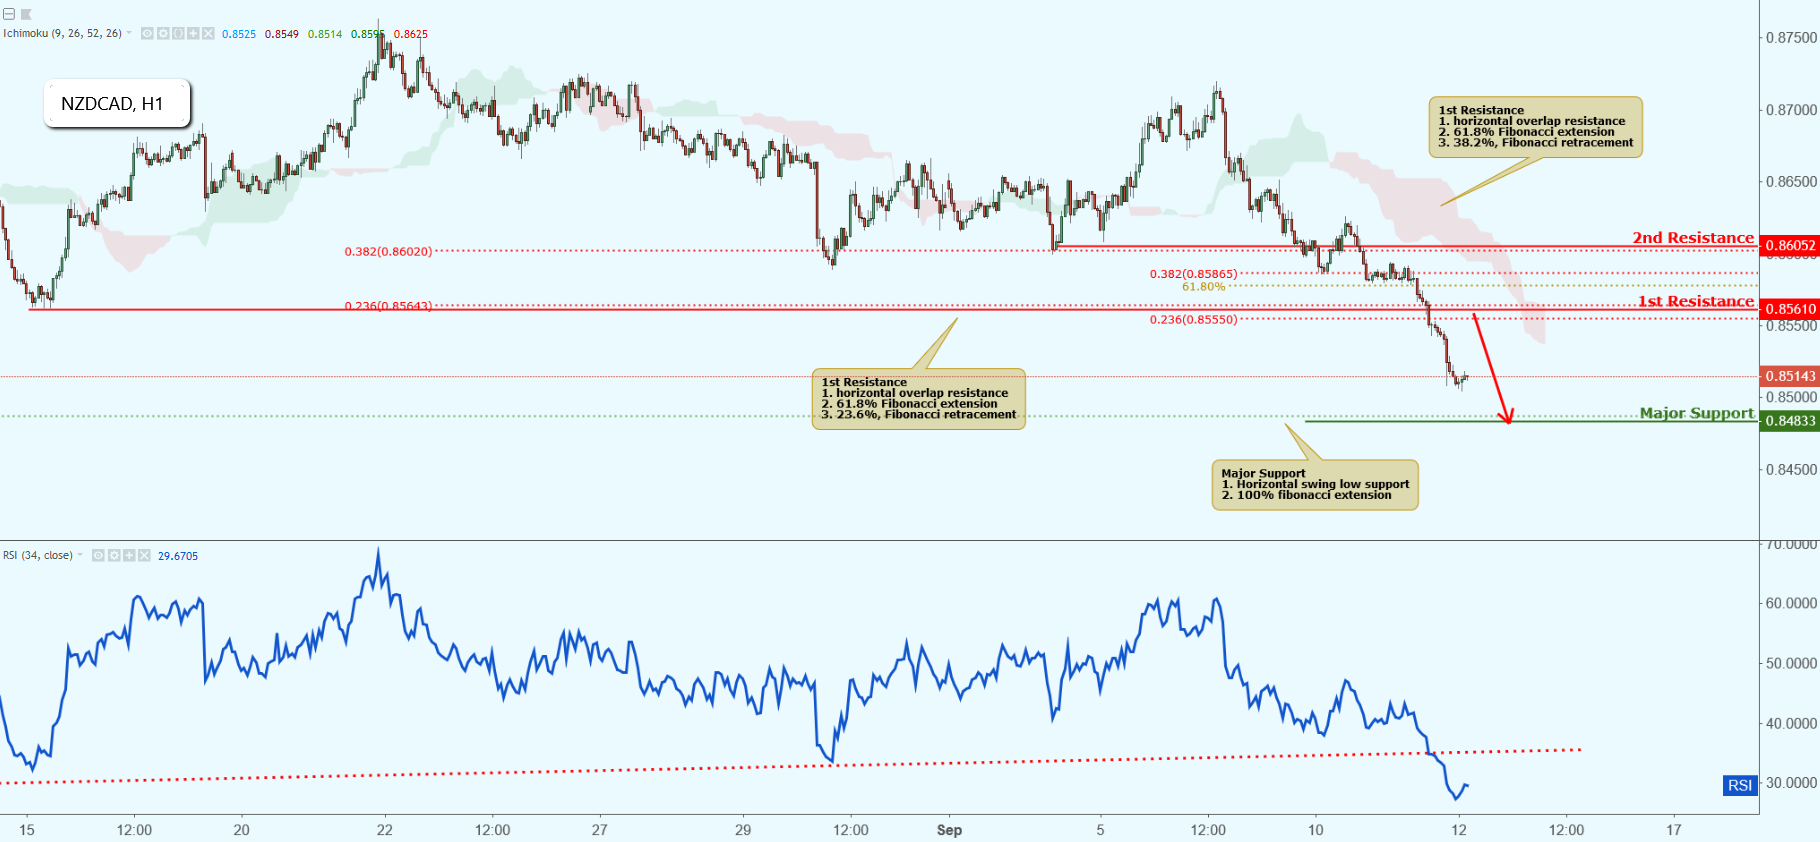The width and height of the screenshot is (1820, 842).
Task: Select the 1st Resistance line label
Action: pyautogui.click(x=1696, y=301)
